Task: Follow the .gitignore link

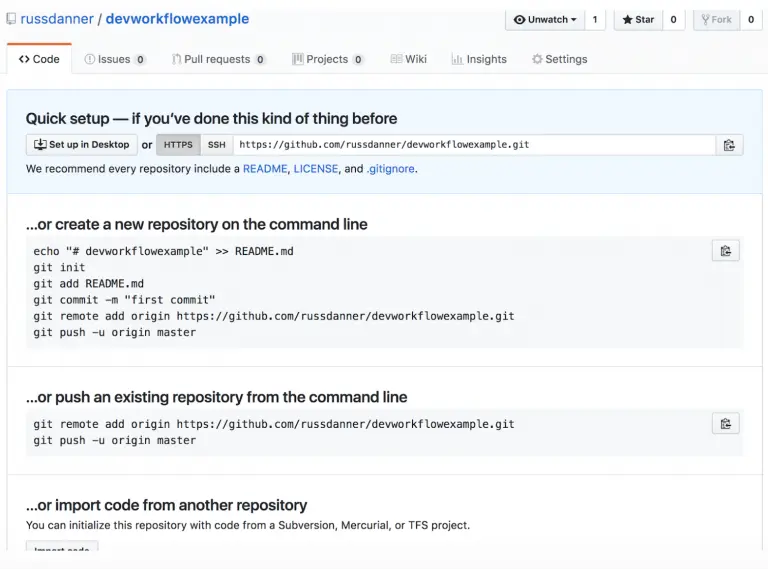Action: (391, 169)
